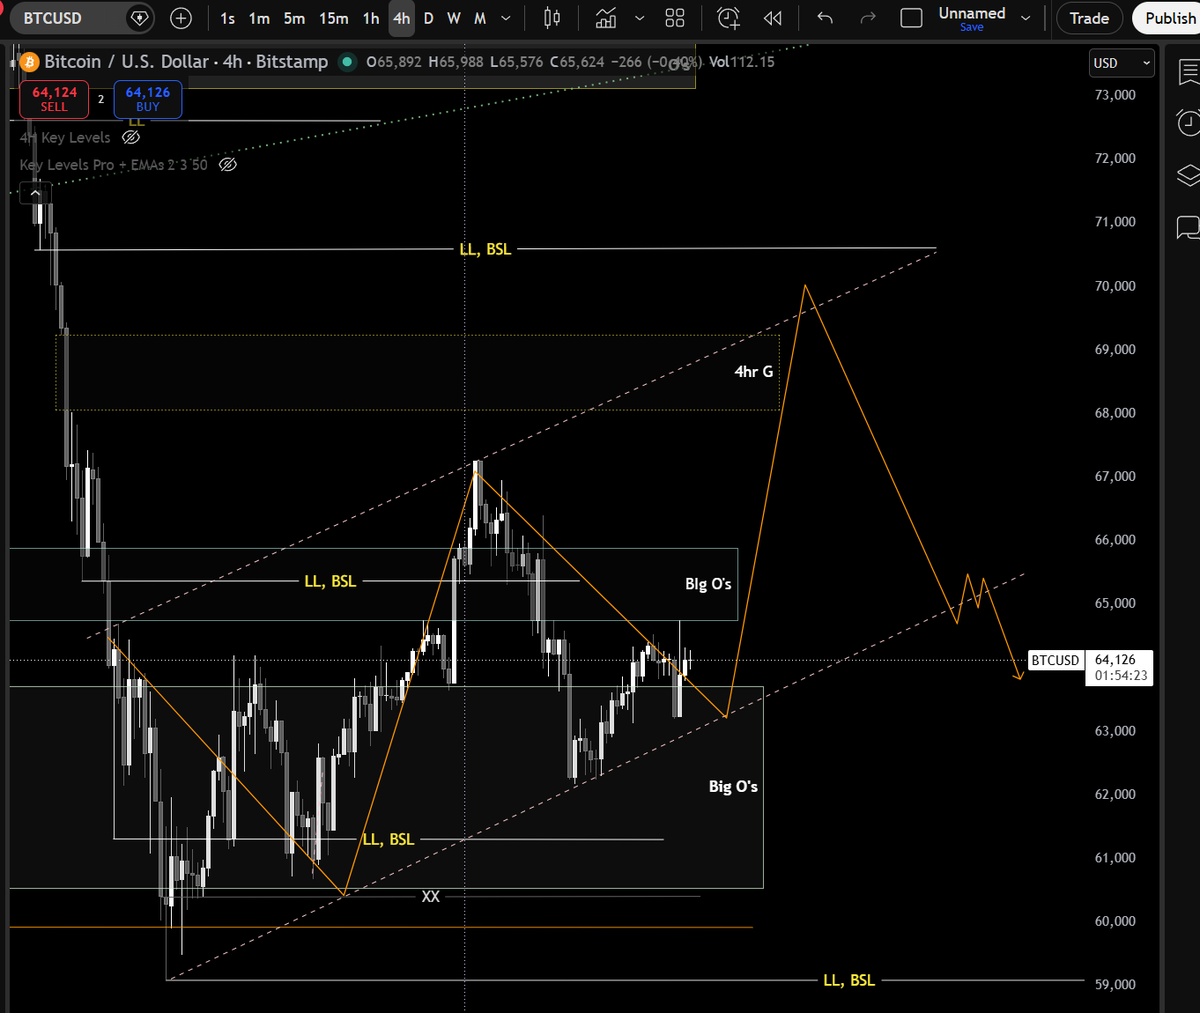Image resolution: width=1200 pixels, height=1013 pixels.
Task: Collapse the indicator legend chevron
Action: click(35, 192)
